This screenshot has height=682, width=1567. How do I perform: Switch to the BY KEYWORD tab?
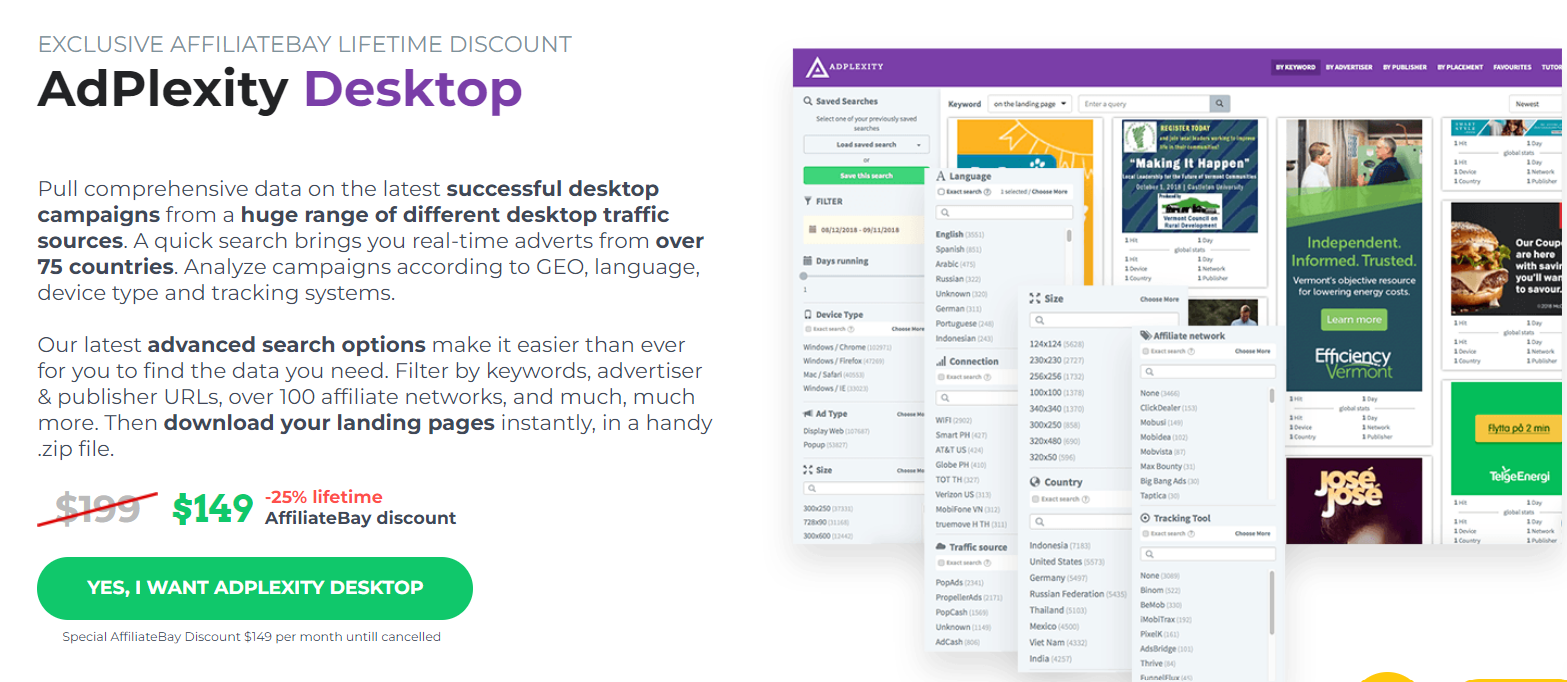pyautogui.click(x=1295, y=67)
